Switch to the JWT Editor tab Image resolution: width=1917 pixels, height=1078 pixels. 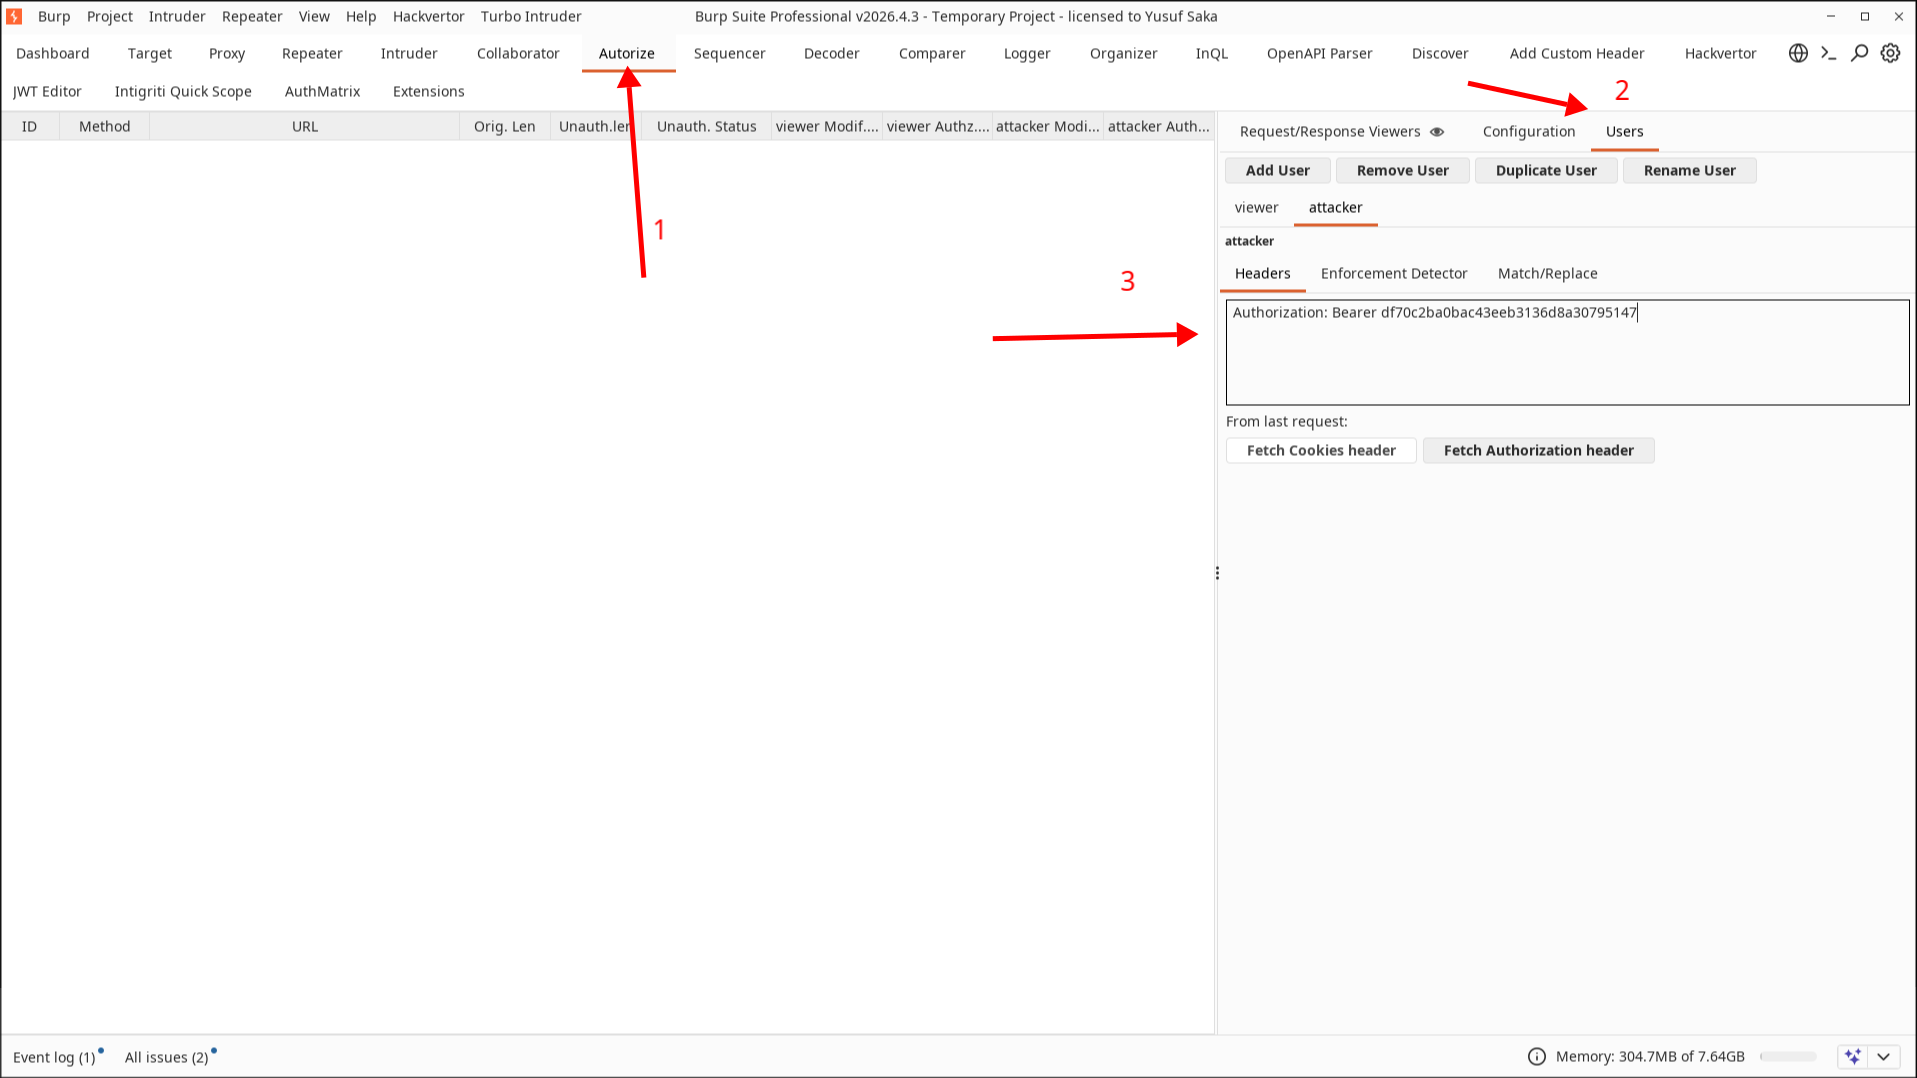(48, 91)
